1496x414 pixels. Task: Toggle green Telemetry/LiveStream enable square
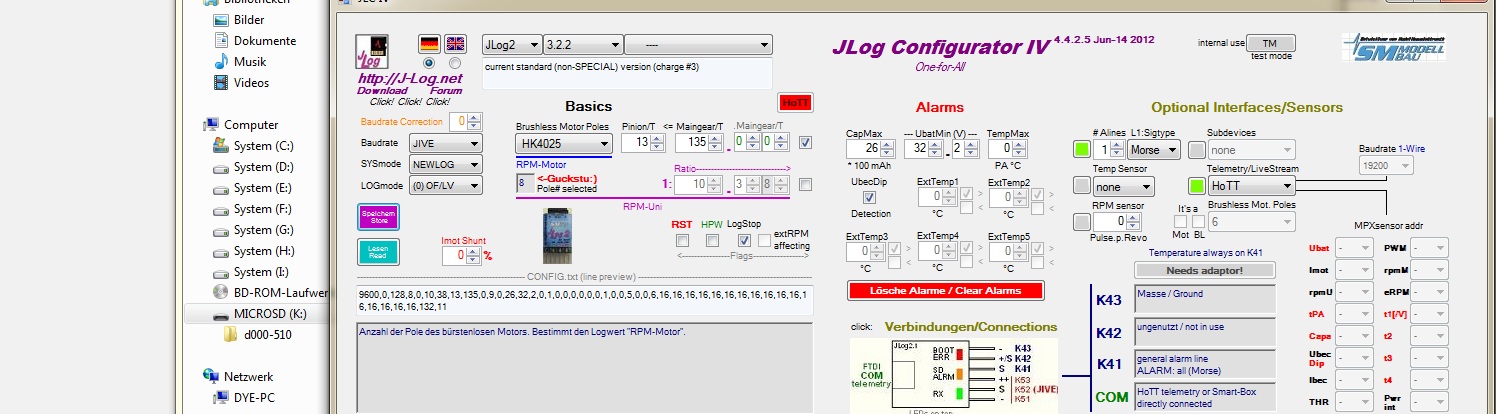tap(1197, 185)
